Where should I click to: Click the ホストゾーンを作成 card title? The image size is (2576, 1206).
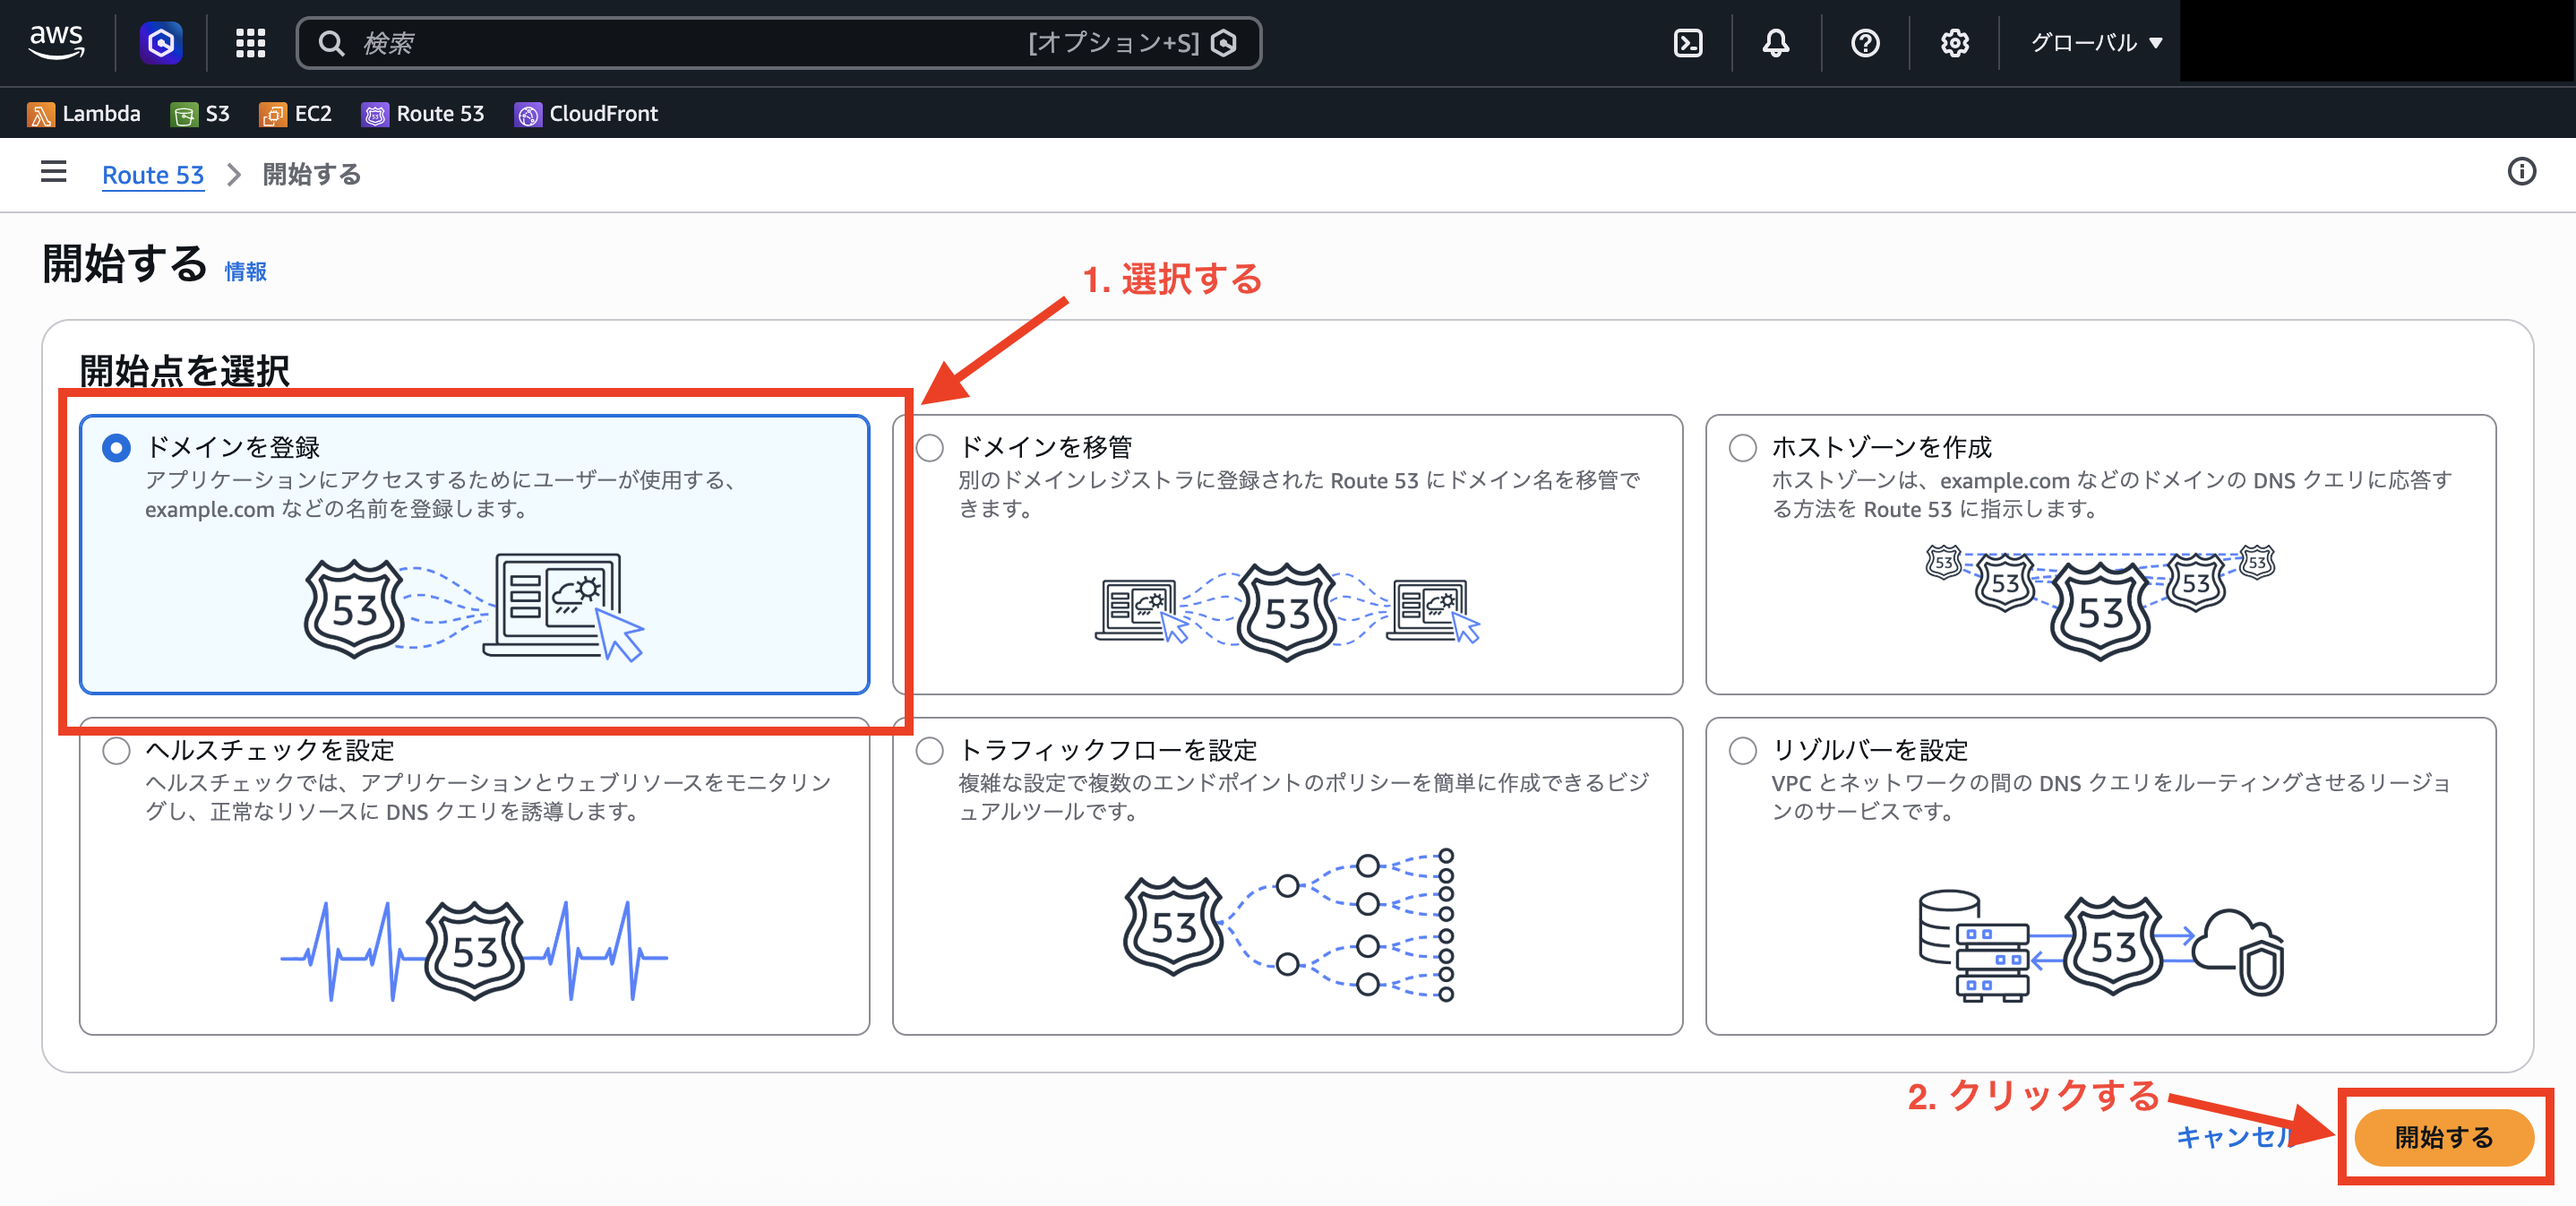(x=1881, y=447)
